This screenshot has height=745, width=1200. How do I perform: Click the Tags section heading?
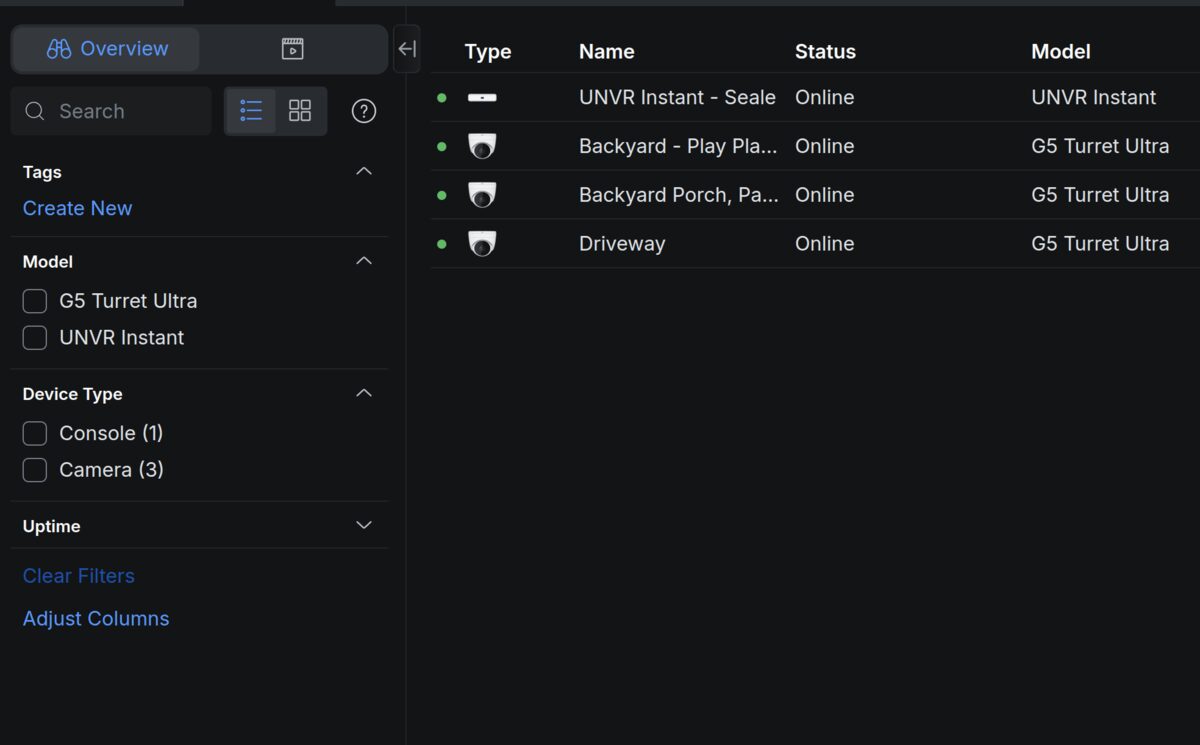pos(42,172)
